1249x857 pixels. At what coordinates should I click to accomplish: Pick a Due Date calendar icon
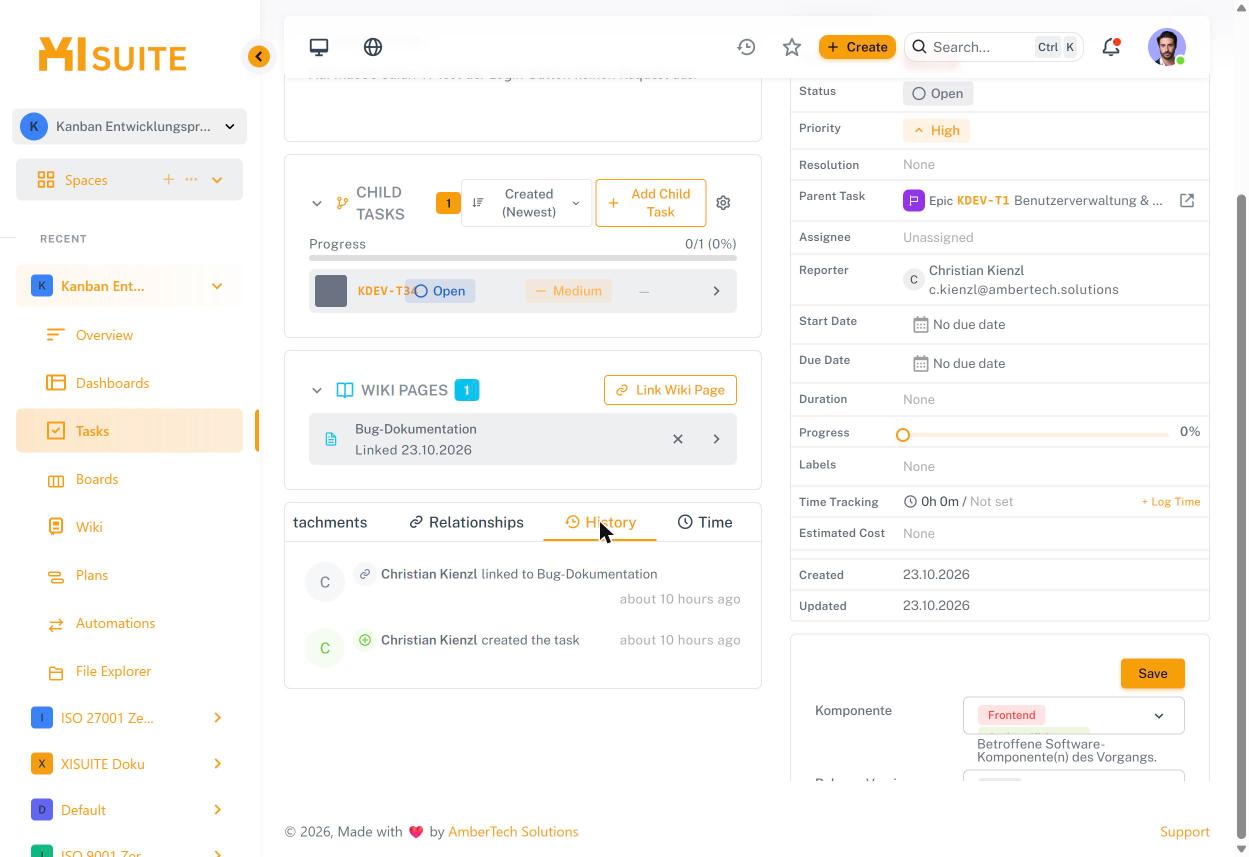(x=920, y=363)
